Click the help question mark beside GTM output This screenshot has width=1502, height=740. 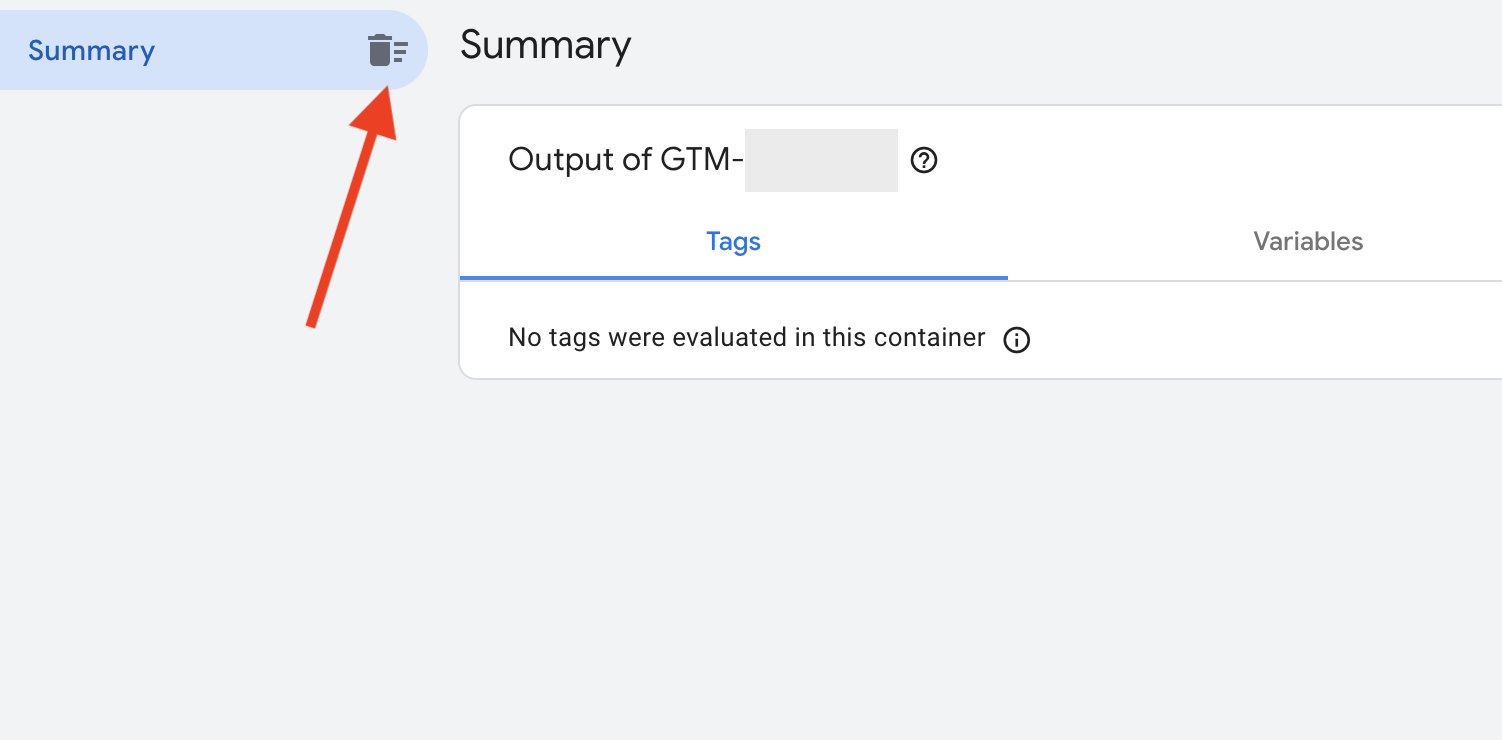924,160
